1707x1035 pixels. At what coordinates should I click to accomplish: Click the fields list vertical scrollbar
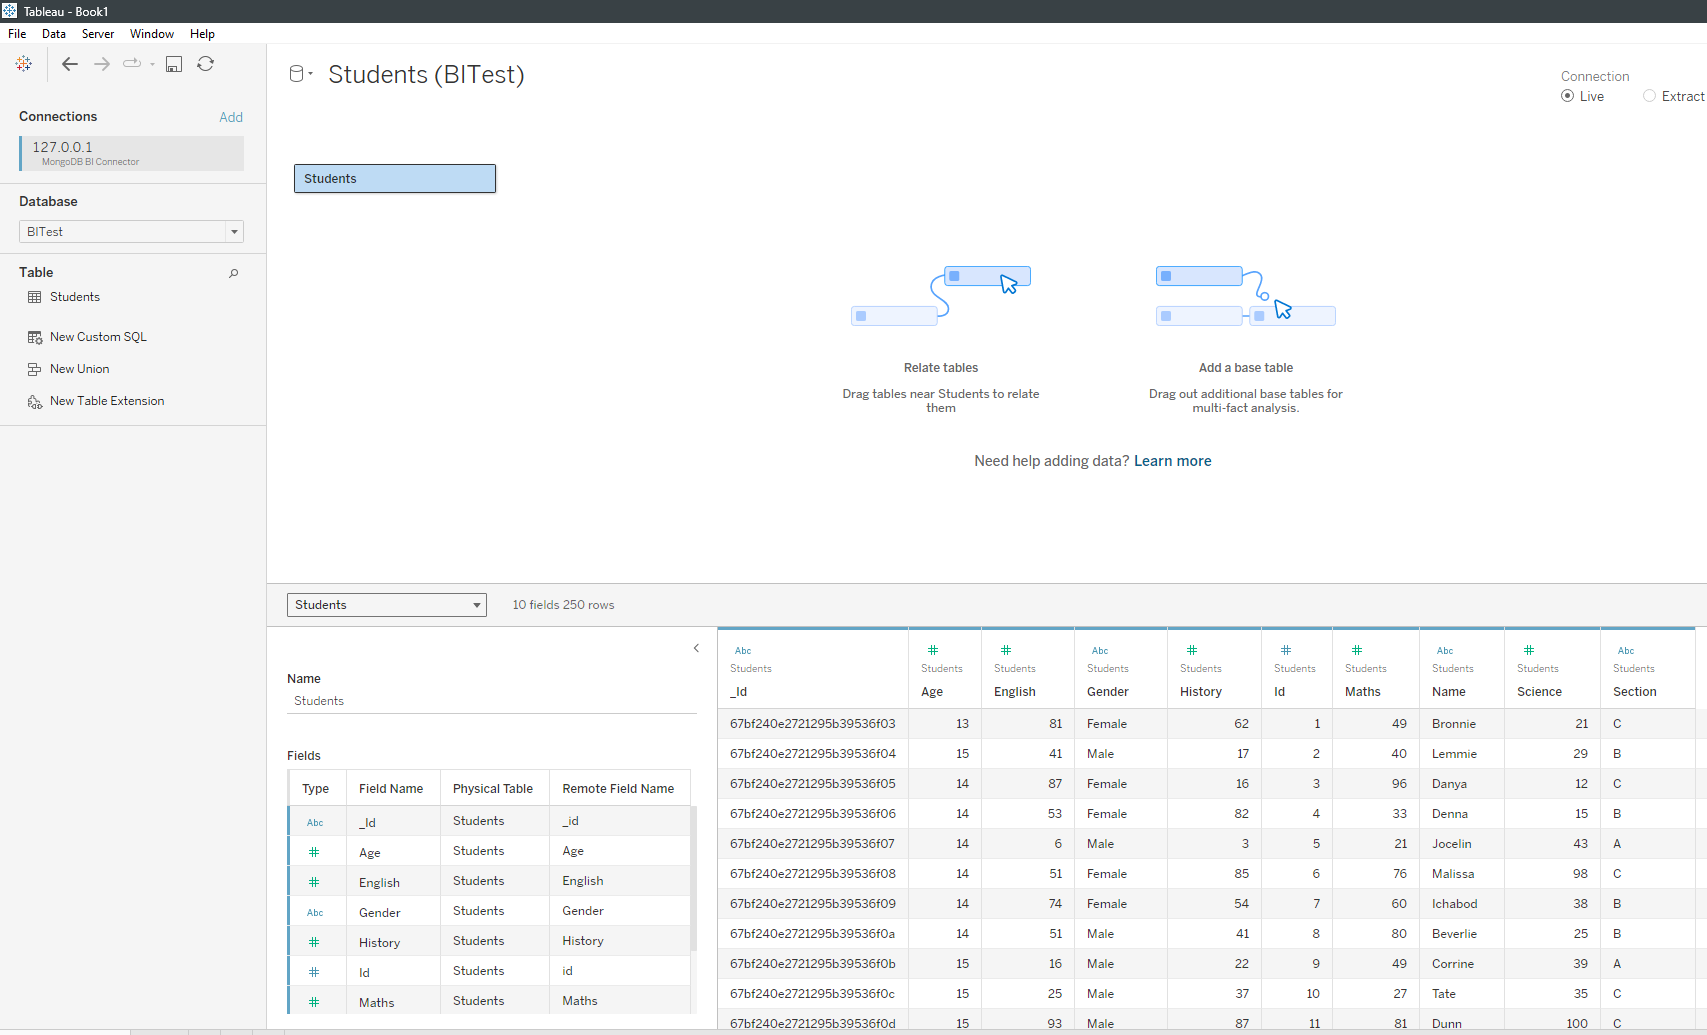tap(694, 878)
